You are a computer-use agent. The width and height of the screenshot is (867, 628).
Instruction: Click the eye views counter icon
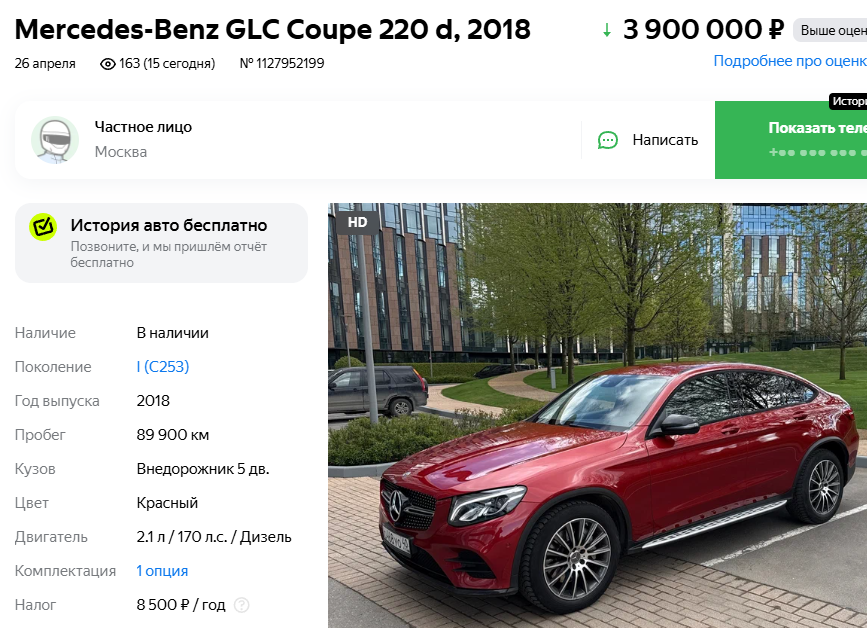107,64
